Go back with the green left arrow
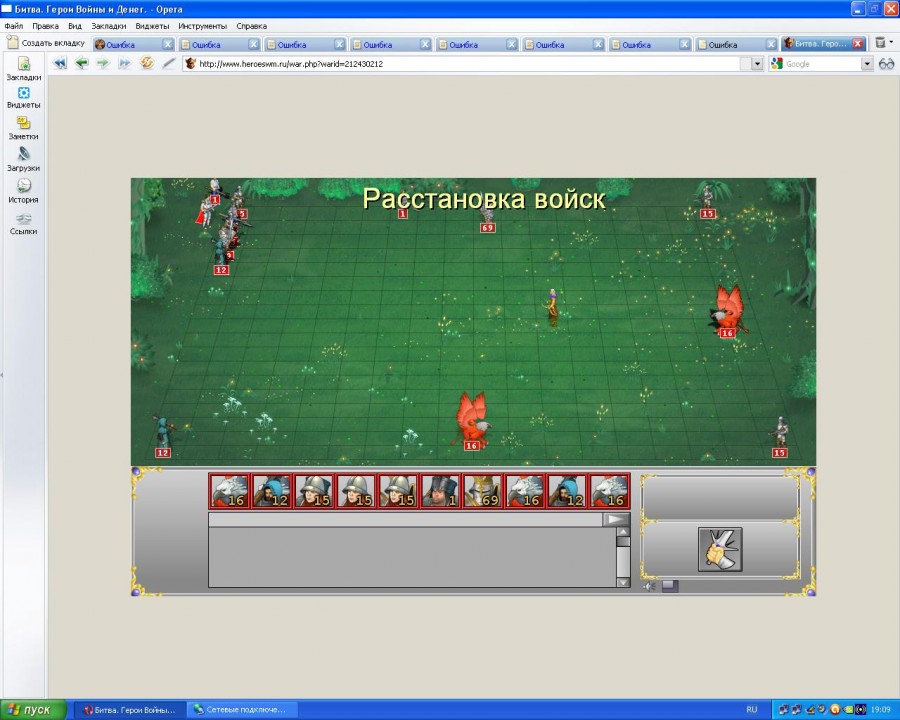This screenshot has height=720, width=900. tap(82, 63)
